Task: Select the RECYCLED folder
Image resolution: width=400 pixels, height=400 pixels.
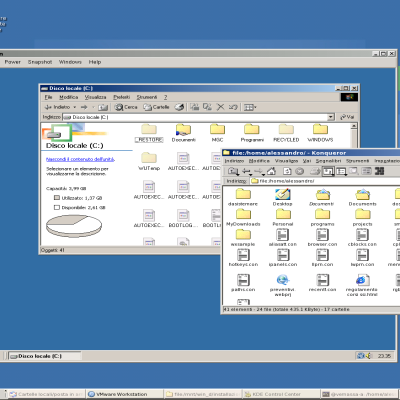Action: pos(286,133)
